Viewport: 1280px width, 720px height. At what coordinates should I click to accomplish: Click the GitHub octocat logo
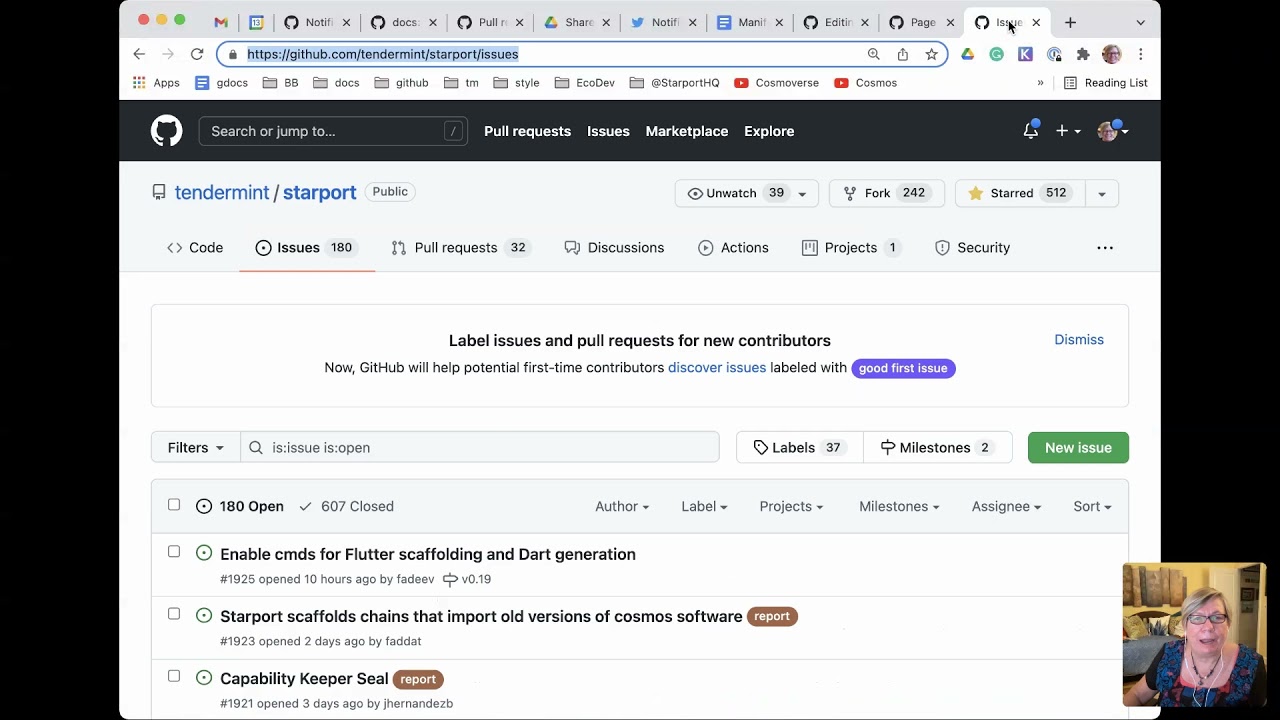[166, 131]
